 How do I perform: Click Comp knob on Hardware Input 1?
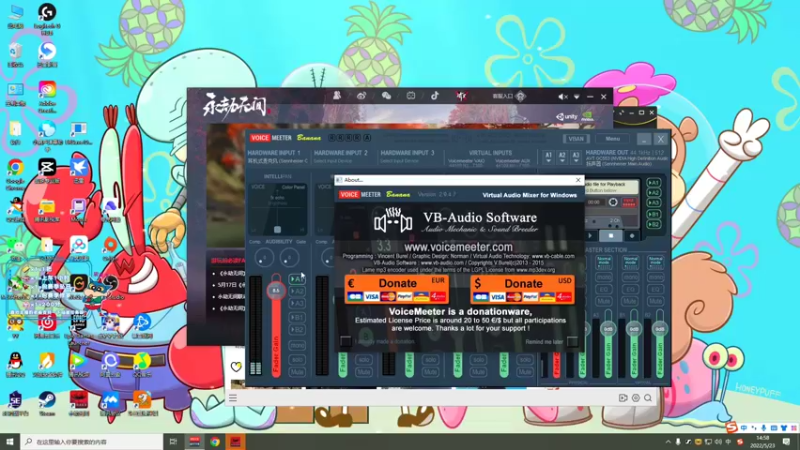(264, 258)
